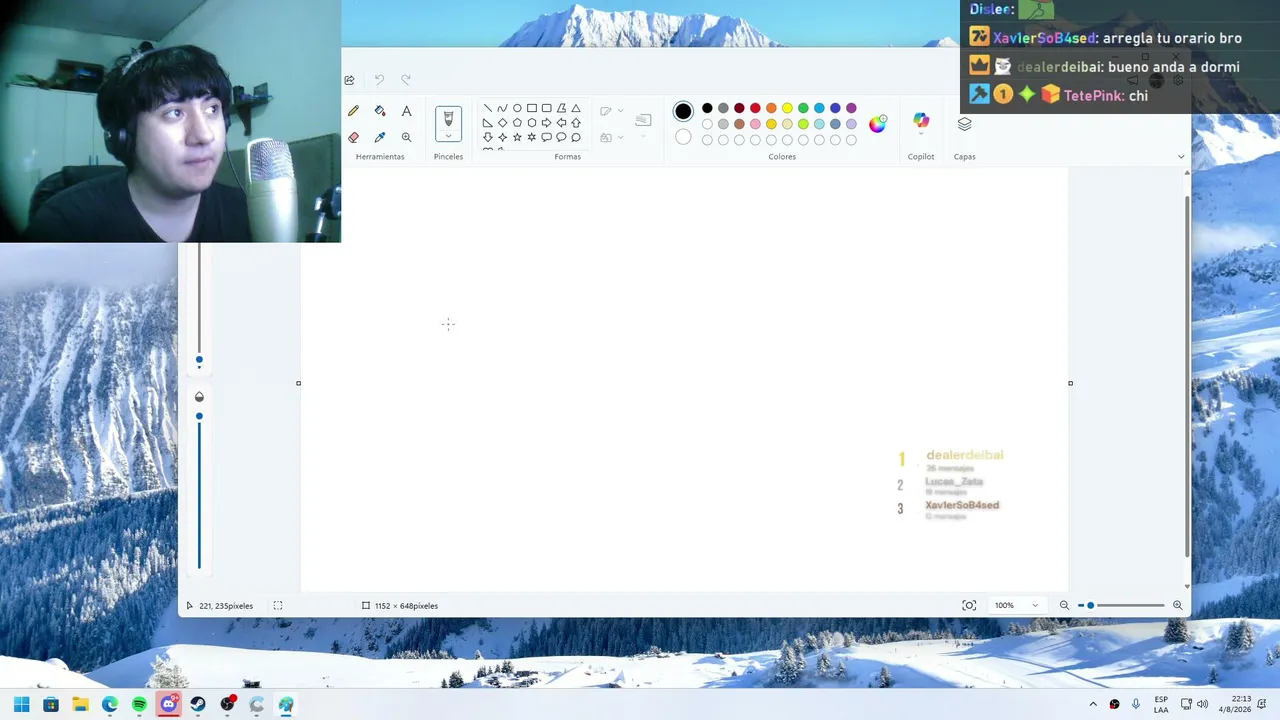Select the Text tool
Image resolution: width=1280 pixels, height=720 pixels.
click(406, 111)
